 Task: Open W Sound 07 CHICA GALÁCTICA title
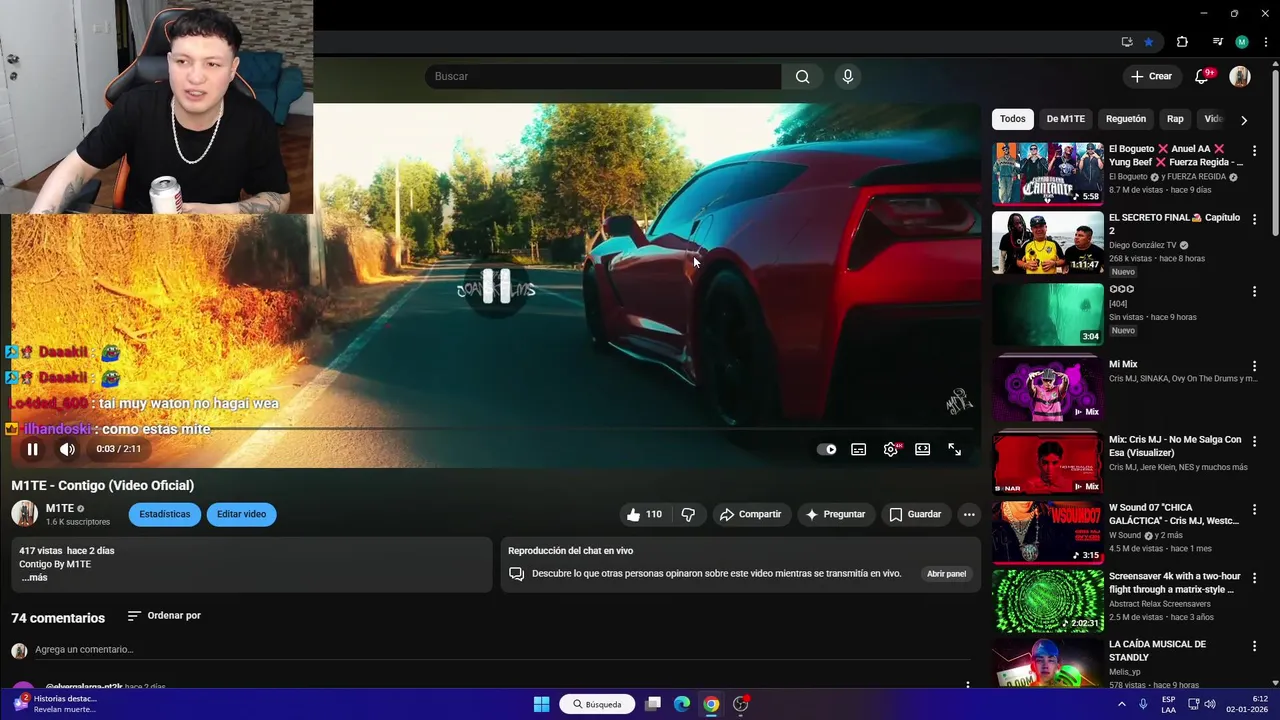click(x=1174, y=514)
